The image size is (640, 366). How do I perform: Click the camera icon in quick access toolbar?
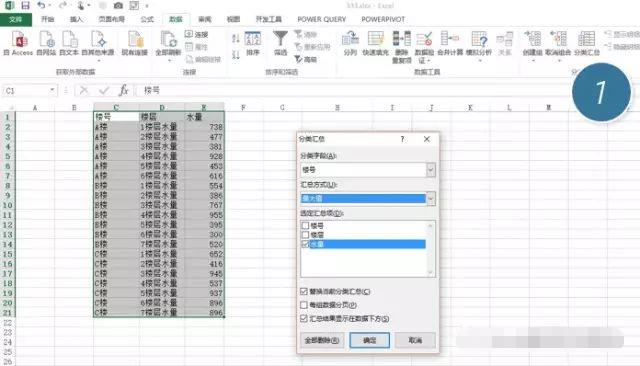coord(118,6)
